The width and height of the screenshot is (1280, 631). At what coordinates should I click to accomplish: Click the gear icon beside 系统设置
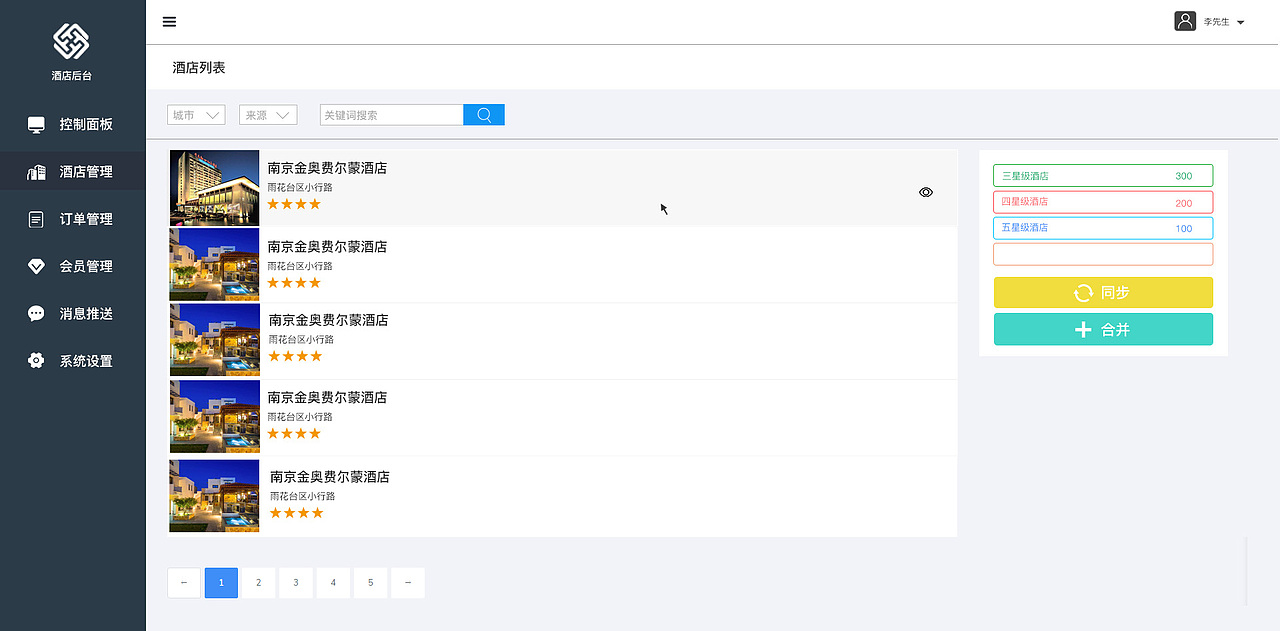36,361
